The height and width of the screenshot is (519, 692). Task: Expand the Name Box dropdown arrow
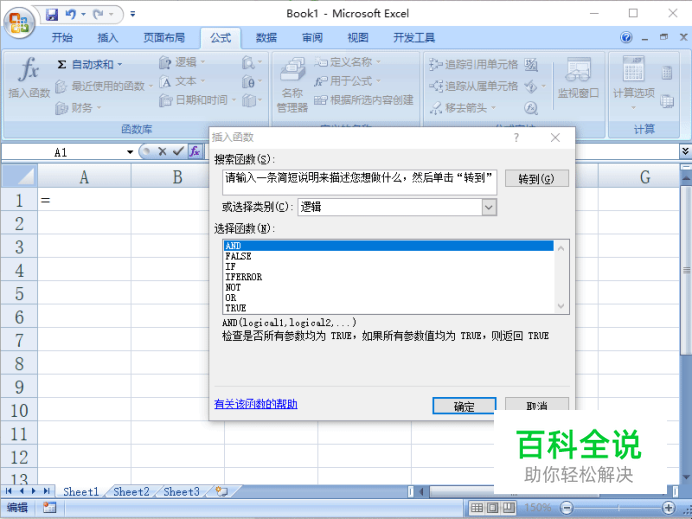[130, 152]
